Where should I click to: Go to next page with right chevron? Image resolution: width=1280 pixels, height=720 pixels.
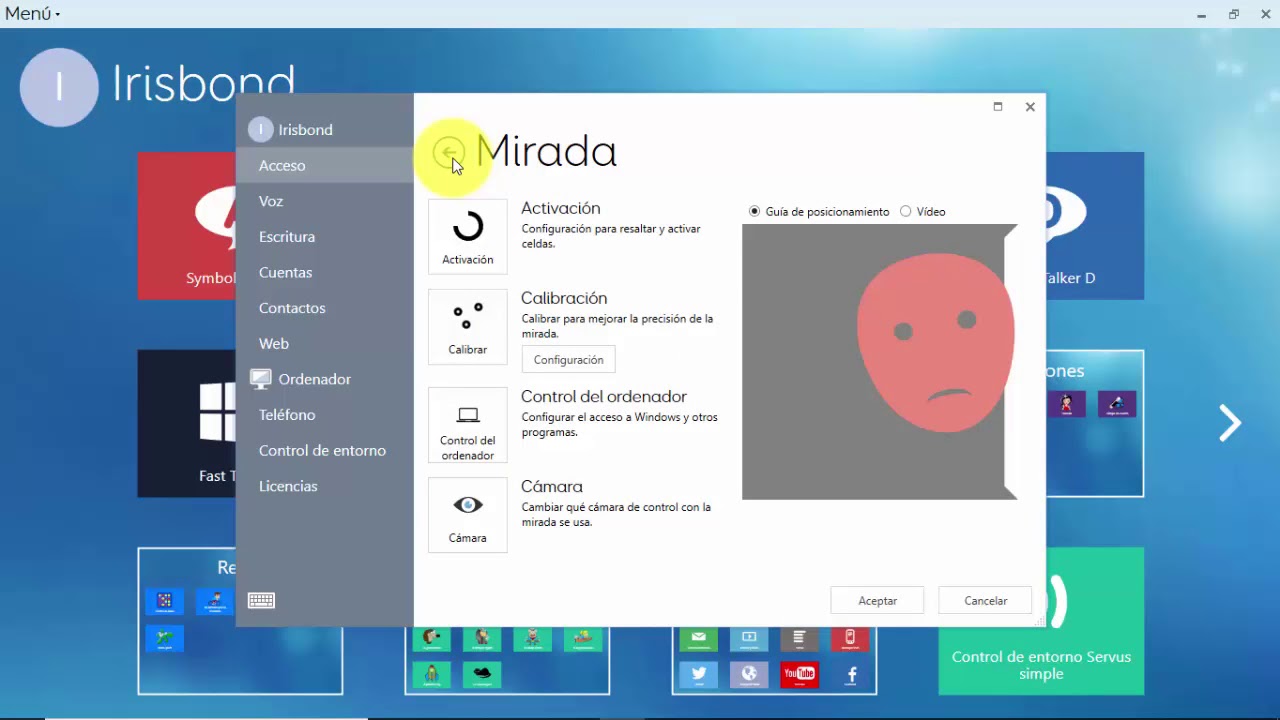(1229, 423)
